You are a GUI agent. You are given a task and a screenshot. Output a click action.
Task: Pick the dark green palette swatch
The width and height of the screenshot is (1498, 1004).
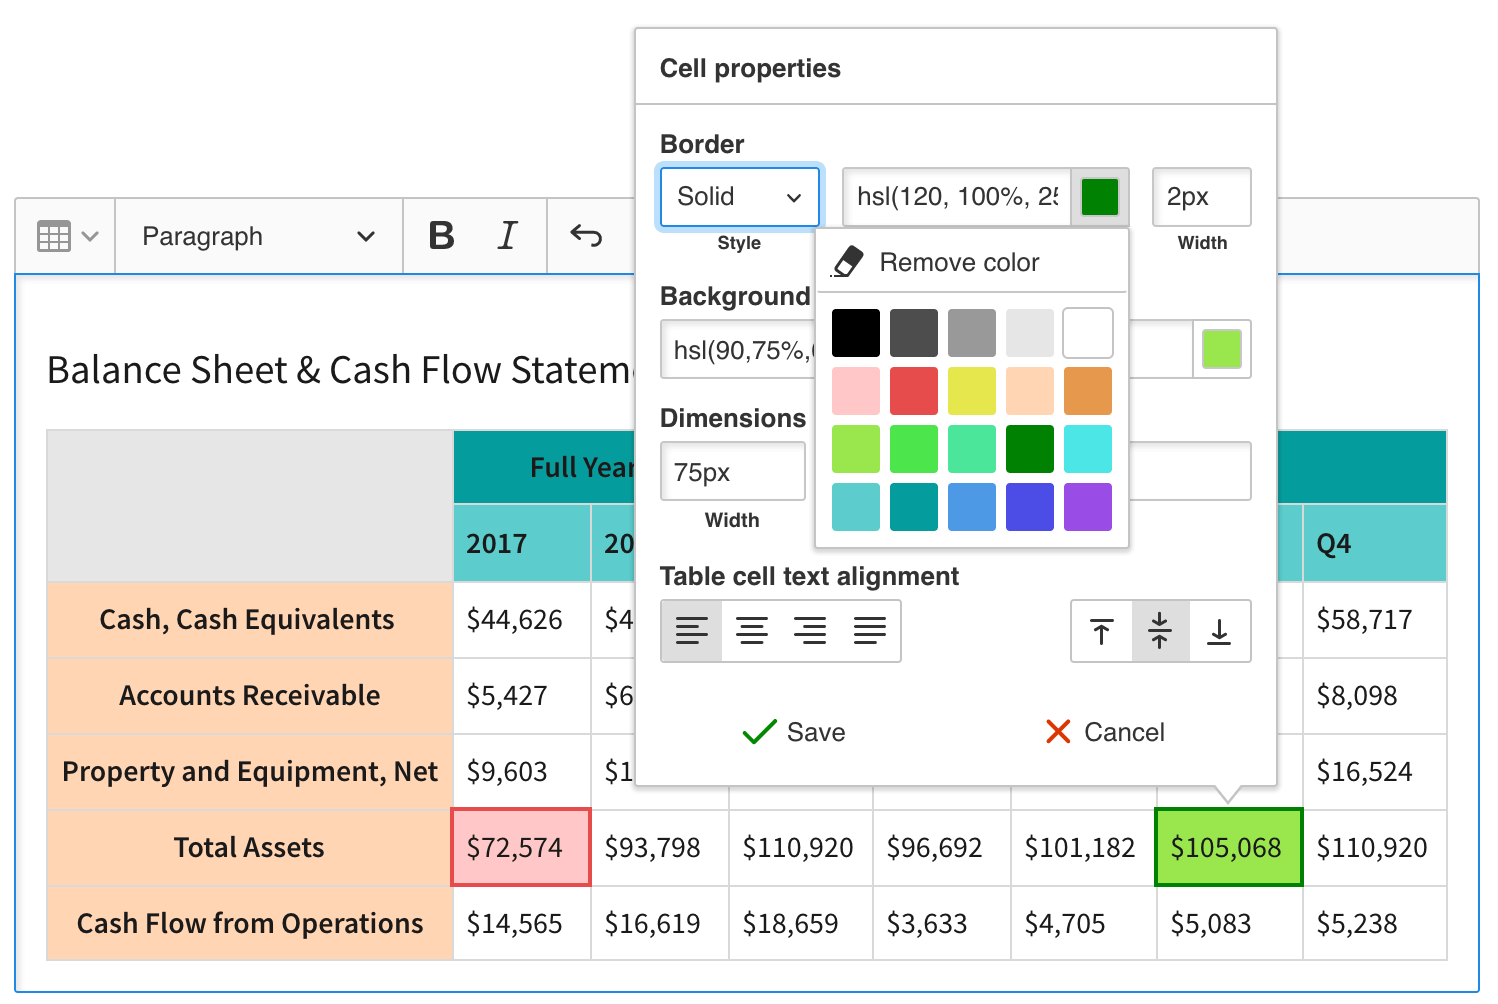1030,449
